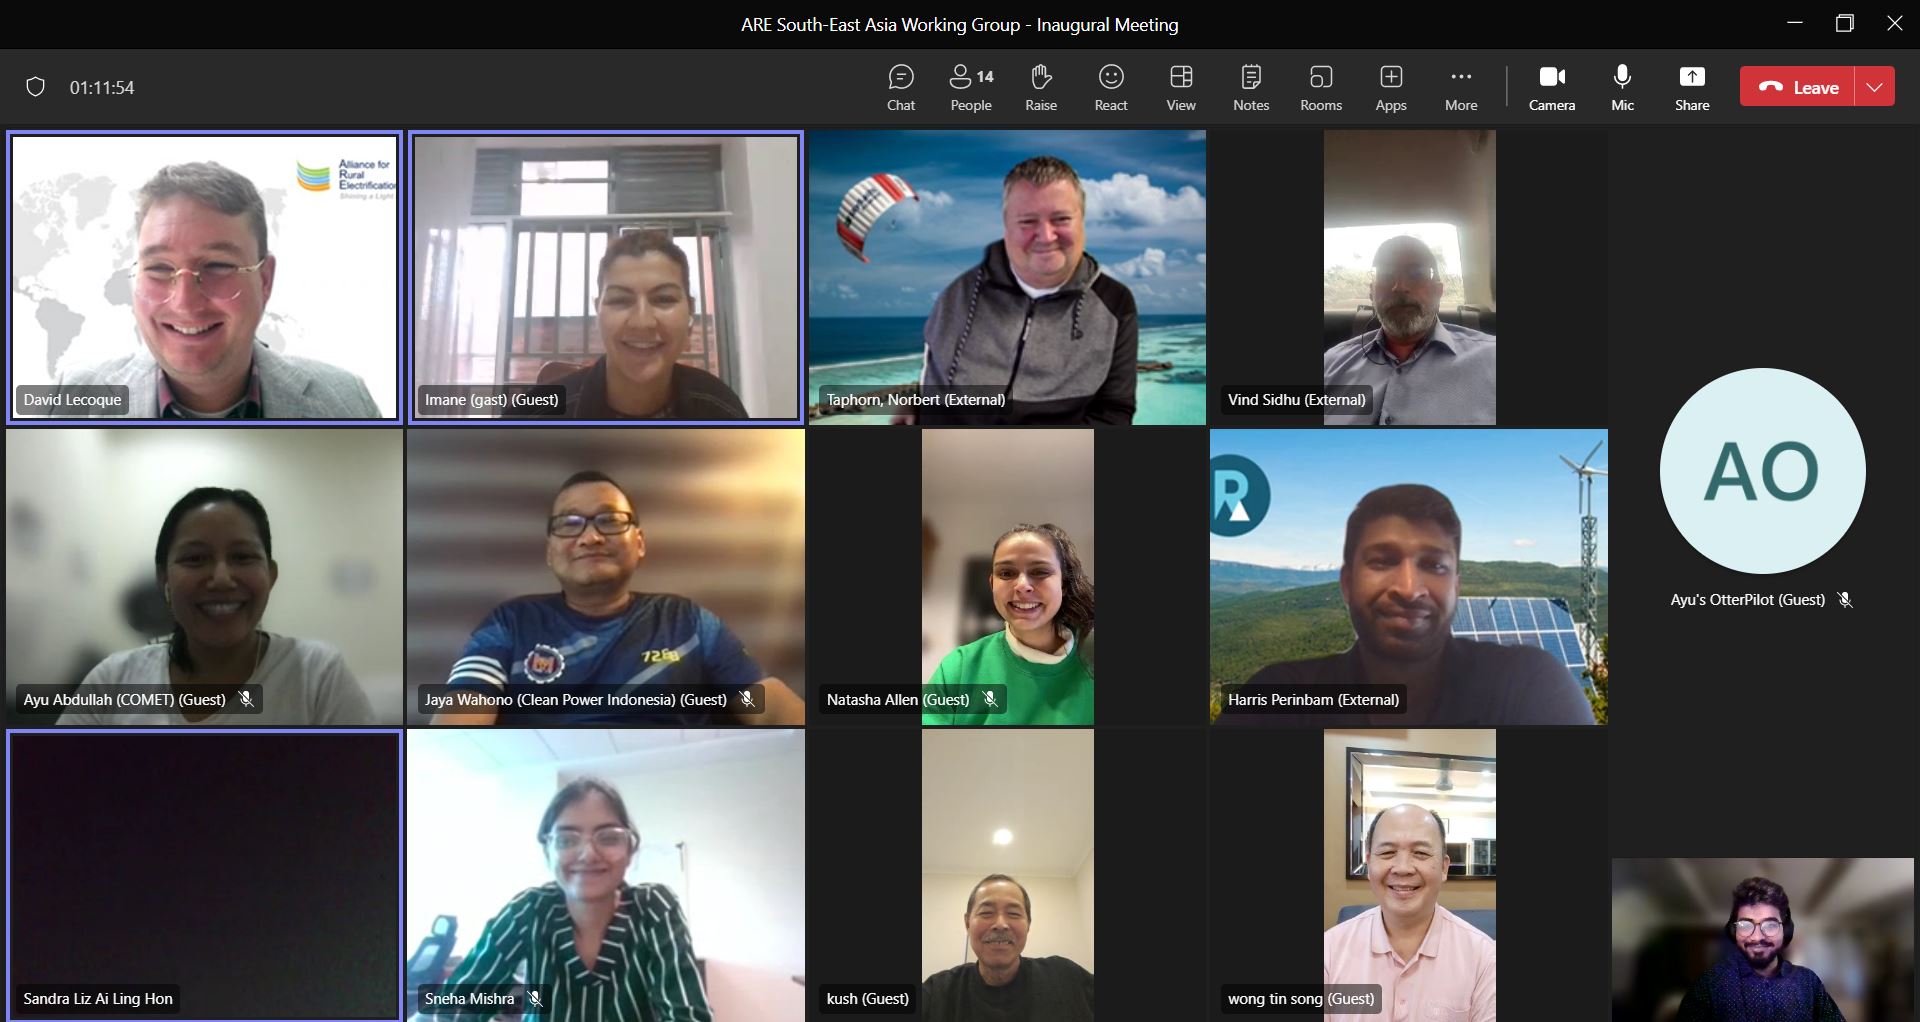Open the View layout menu
Screen dimensions: 1920x1022
click(x=1180, y=87)
